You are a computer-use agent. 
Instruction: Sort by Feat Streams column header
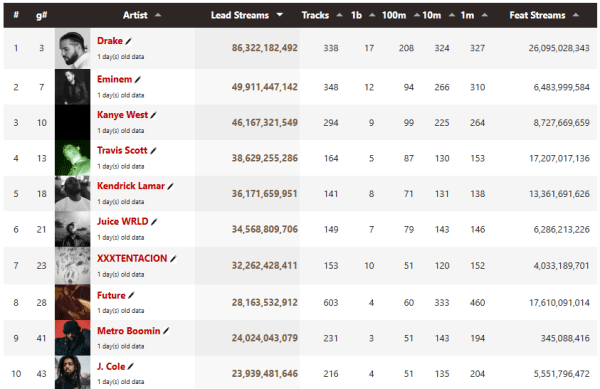tap(537, 15)
